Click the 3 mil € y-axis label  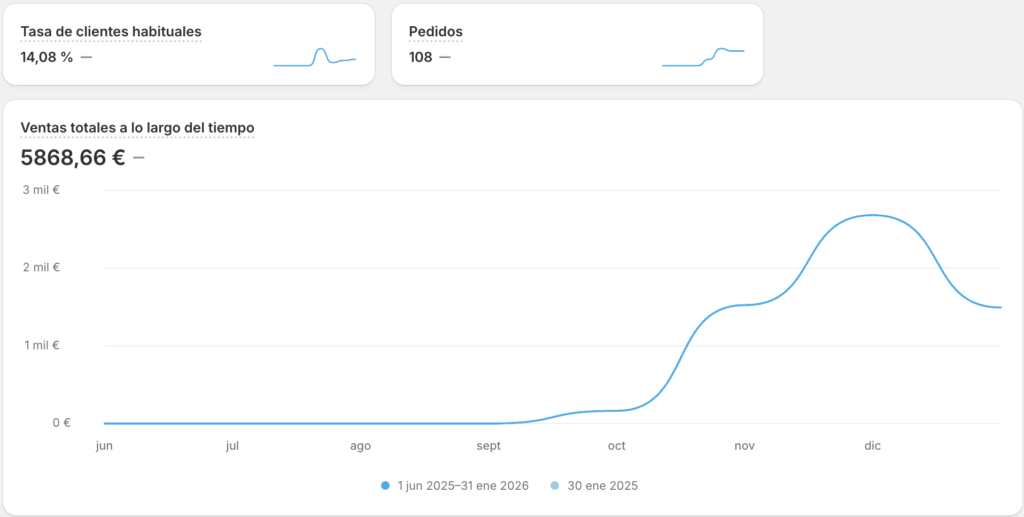click(41, 190)
